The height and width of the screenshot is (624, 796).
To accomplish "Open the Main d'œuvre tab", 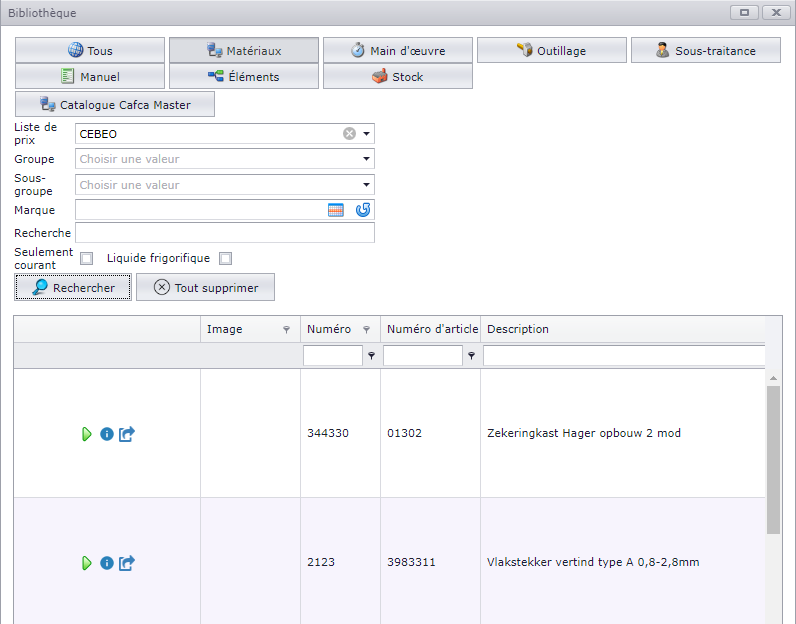I will click(x=397, y=50).
